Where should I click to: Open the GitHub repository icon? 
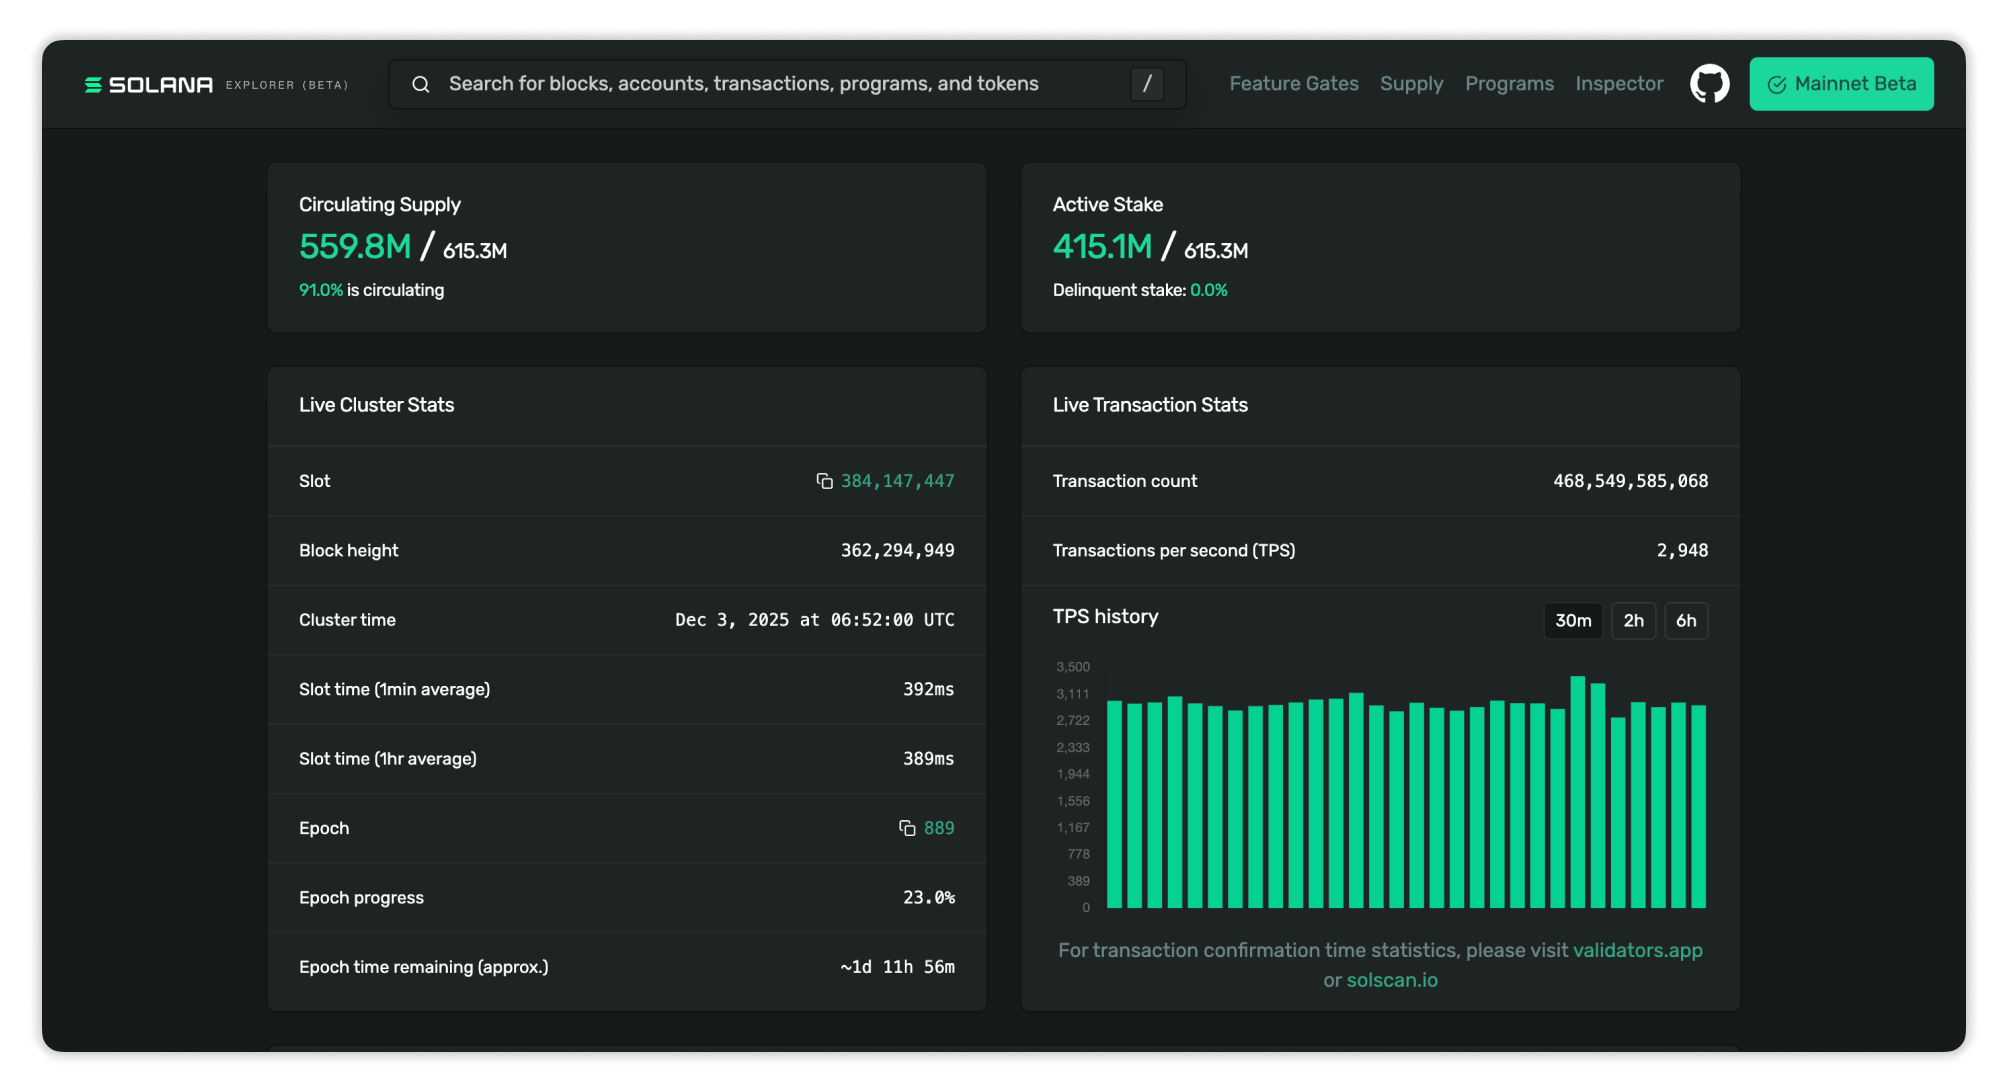tap(1709, 84)
